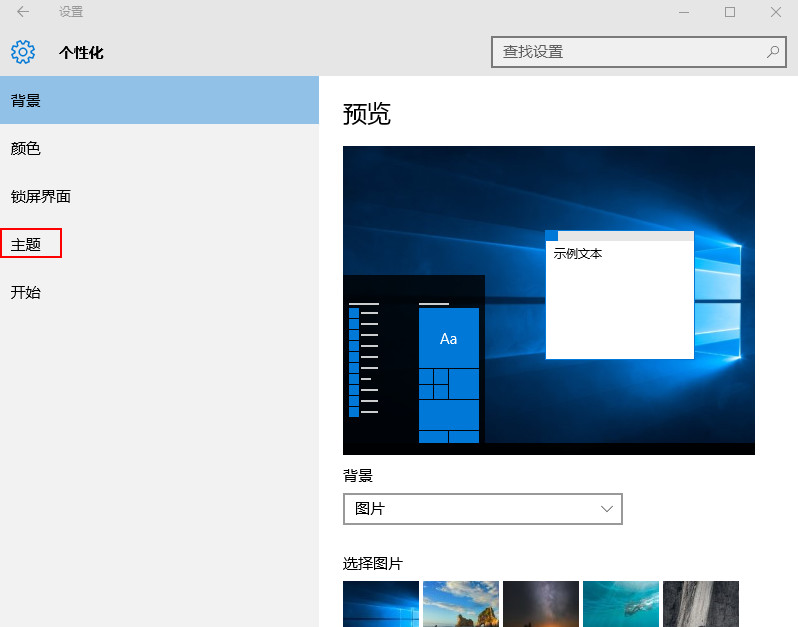
Task: Close the Settings window
Action: (776, 12)
